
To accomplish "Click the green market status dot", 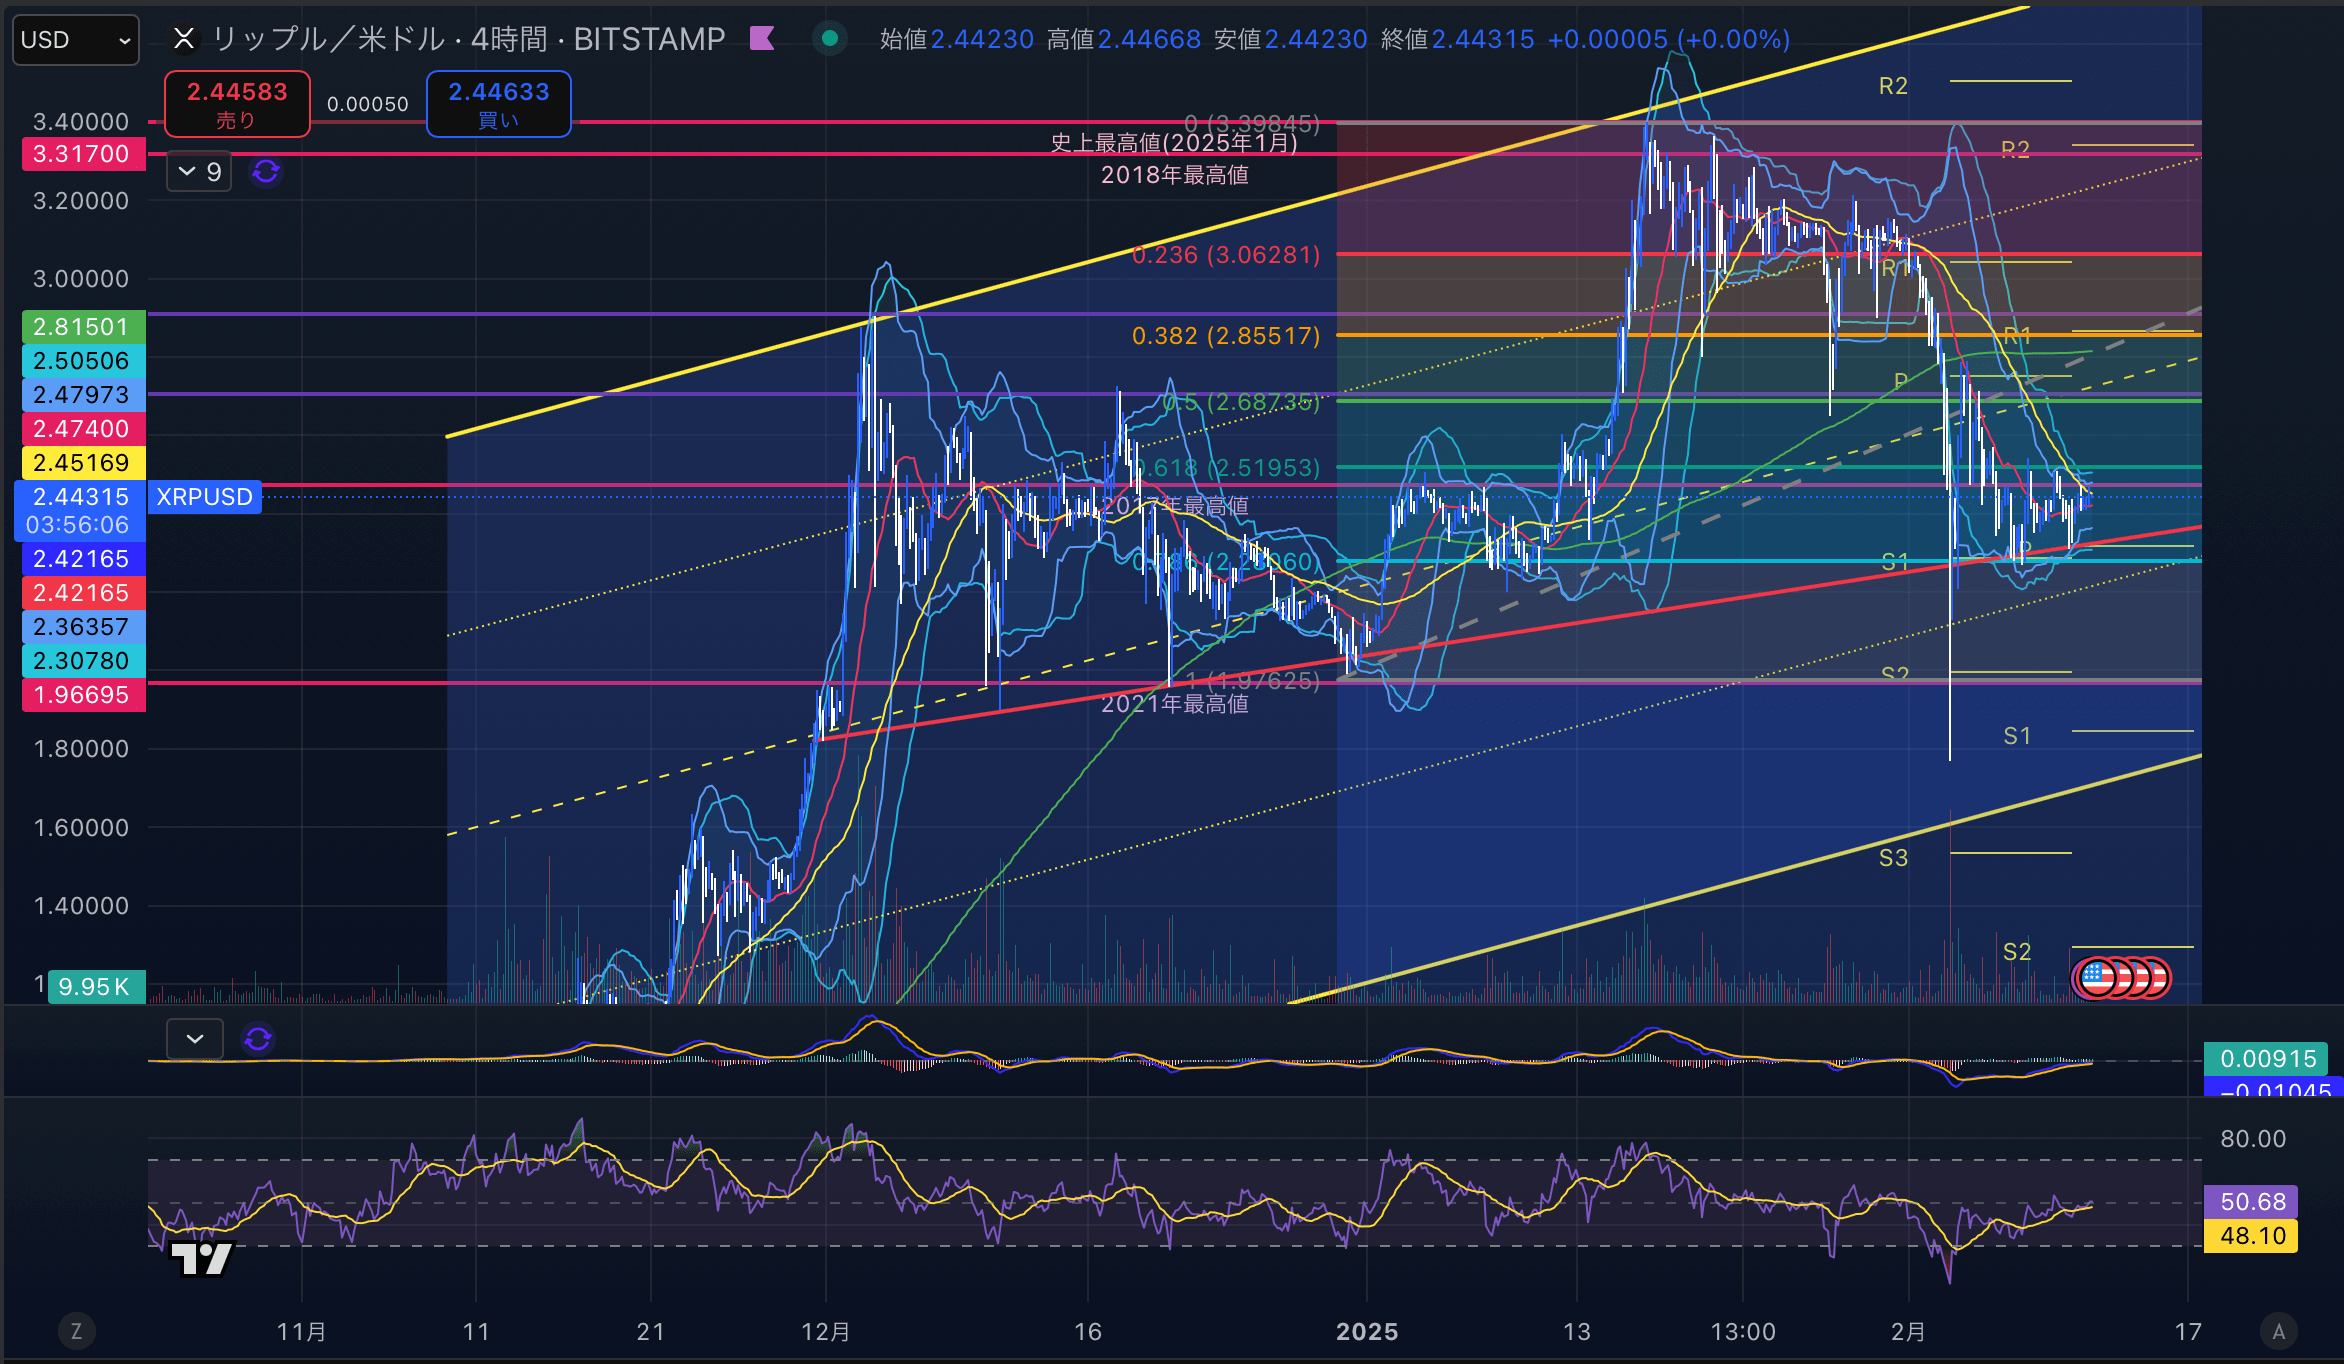I will tap(829, 39).
